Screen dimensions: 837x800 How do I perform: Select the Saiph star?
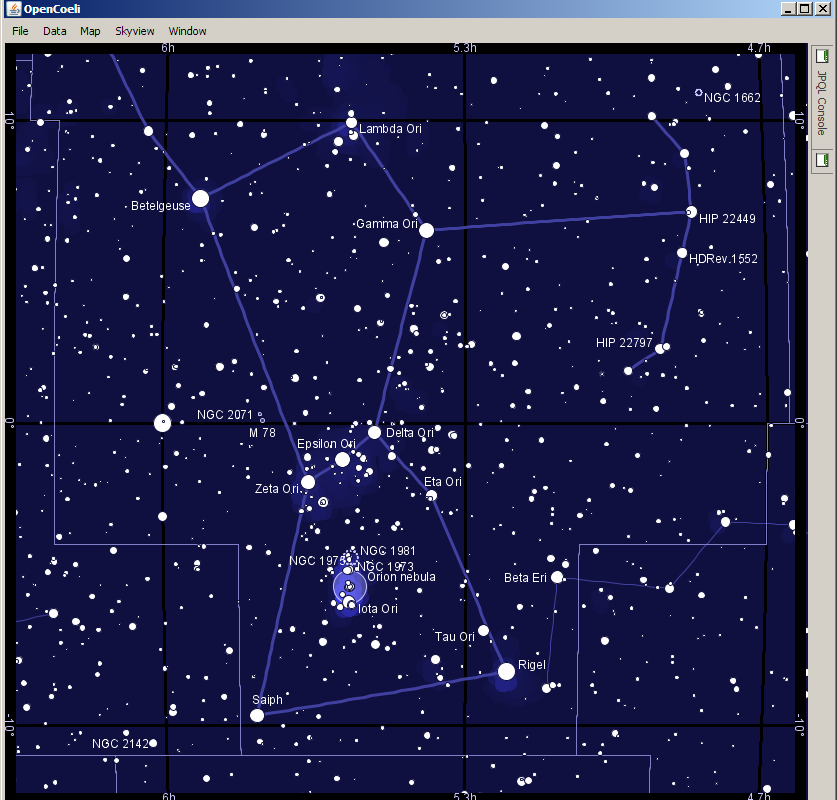click(257, 715)
